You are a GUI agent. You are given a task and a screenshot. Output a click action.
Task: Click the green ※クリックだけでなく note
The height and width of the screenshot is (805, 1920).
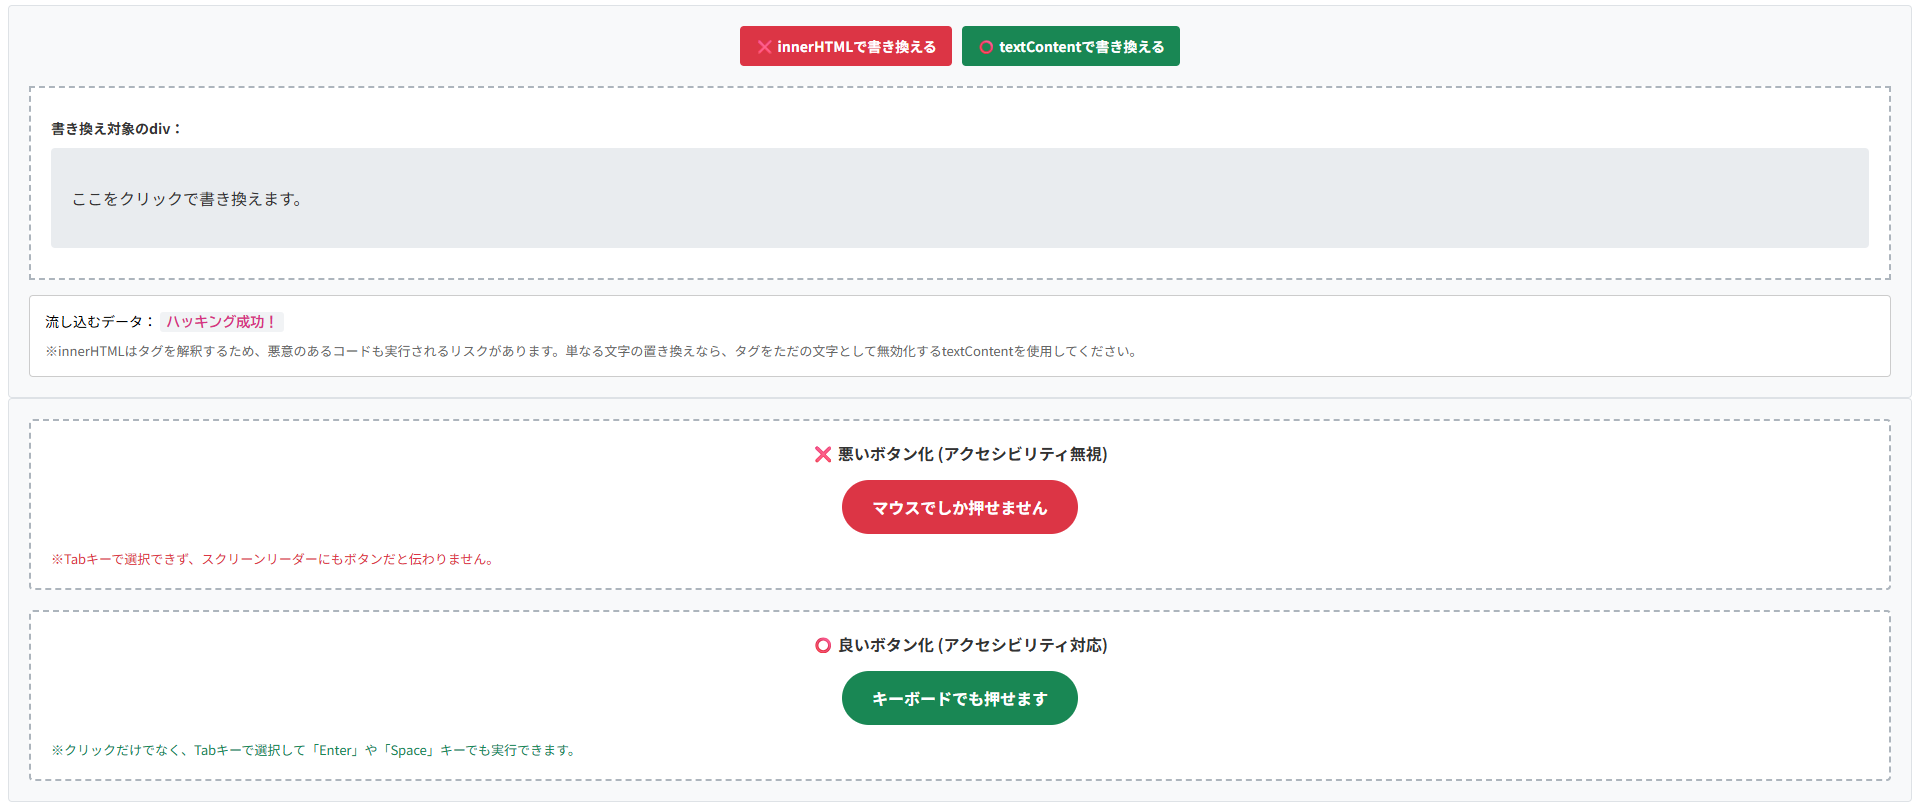[x=313, y=751]
